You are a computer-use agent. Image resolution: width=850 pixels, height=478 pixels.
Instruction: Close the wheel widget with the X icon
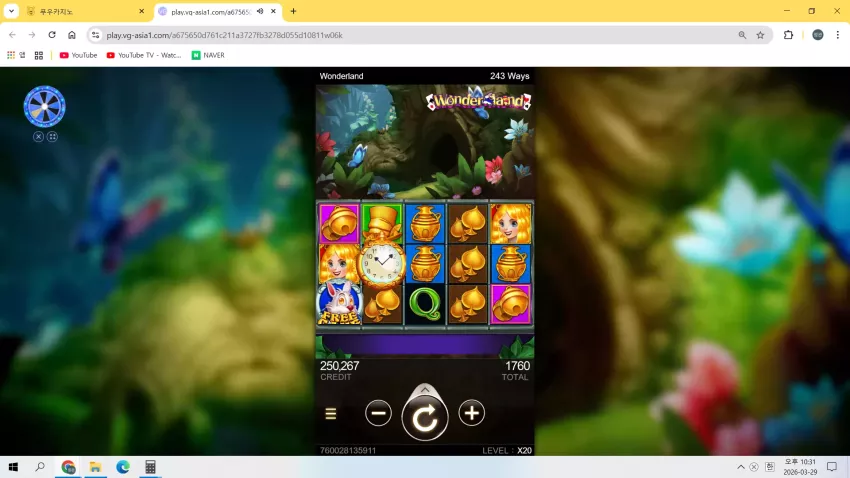(x=38, y=137)
